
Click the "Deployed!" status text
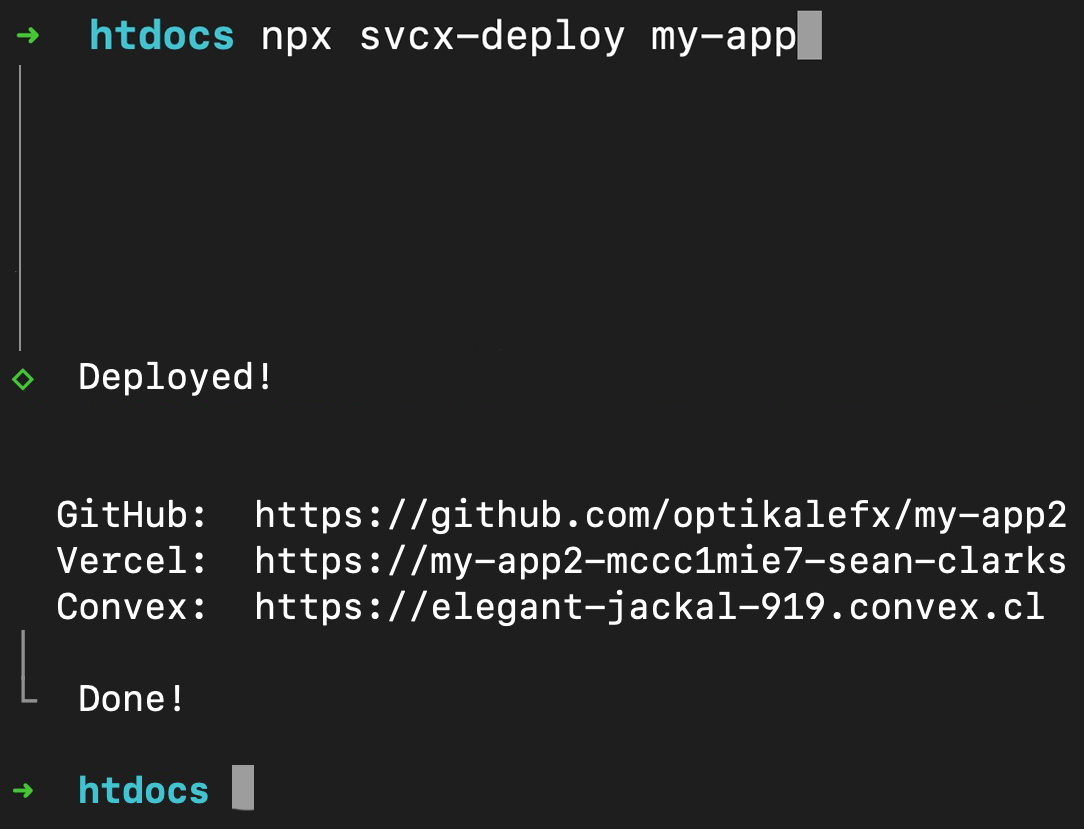176,378
